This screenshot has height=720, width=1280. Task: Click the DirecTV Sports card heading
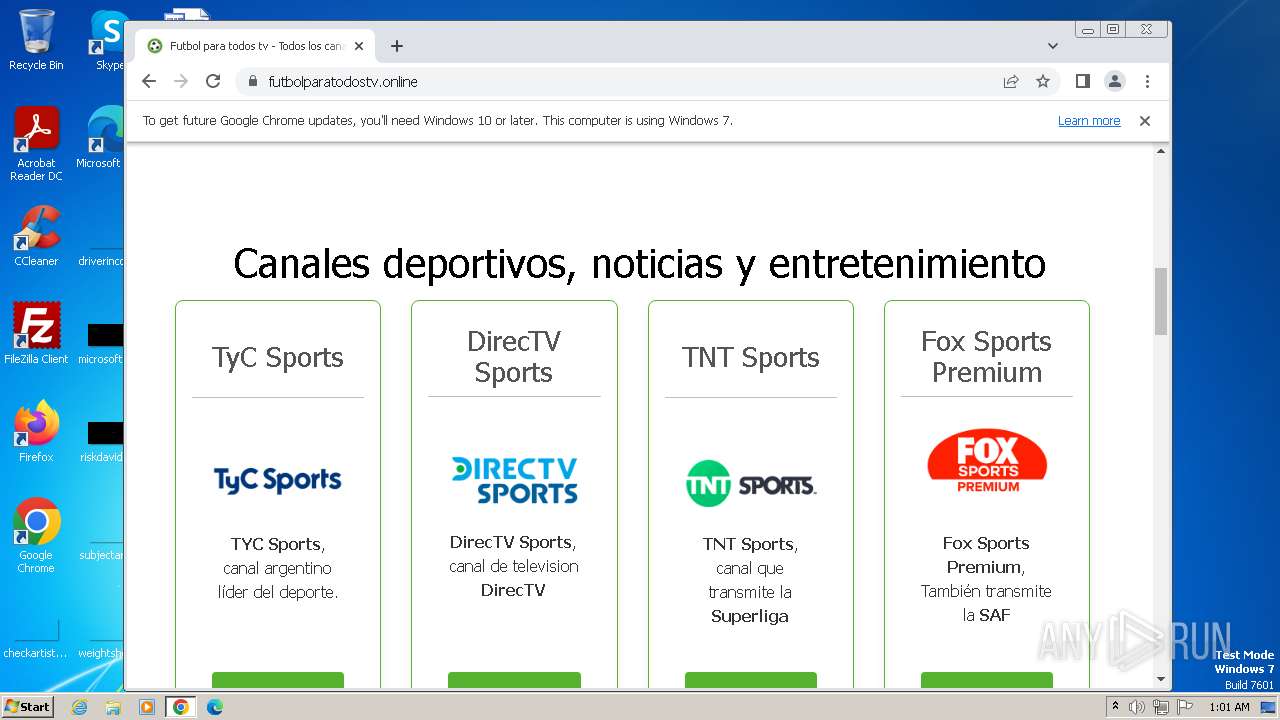point(514,356)
